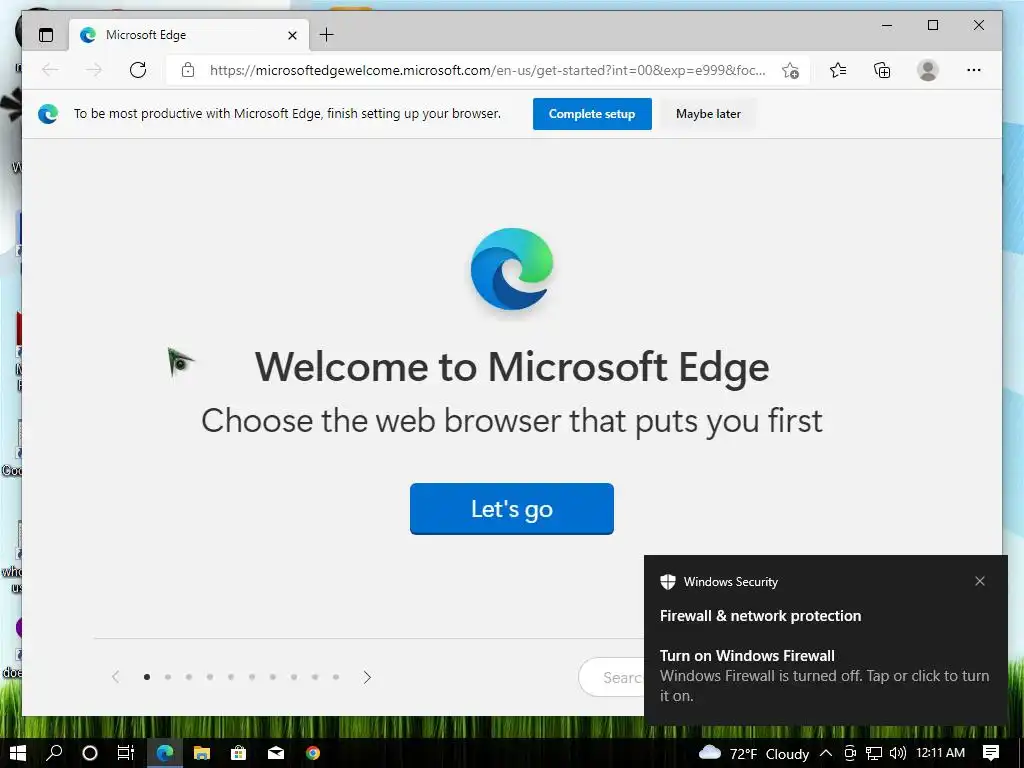Open Mail app from taskbar
The height and width of the screenshot is (768, 1024).
[x=276, y=753]
